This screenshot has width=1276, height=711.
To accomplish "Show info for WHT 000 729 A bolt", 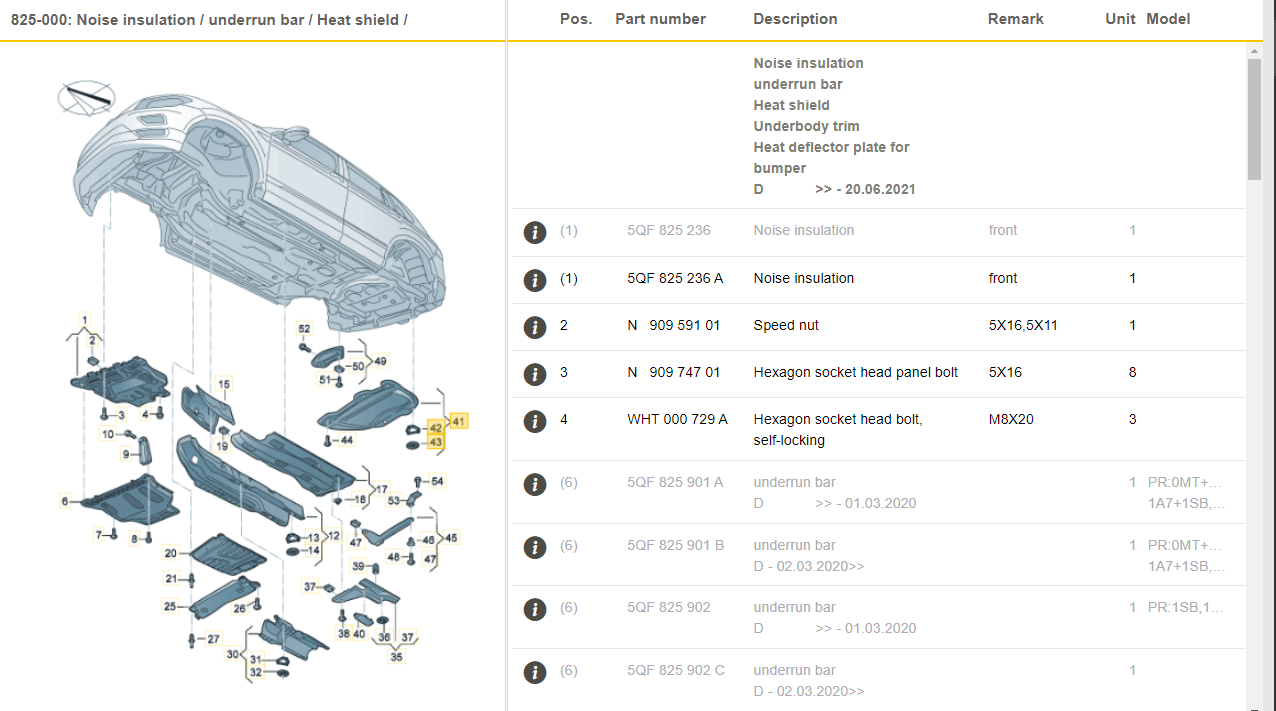I will click(535, 421).
